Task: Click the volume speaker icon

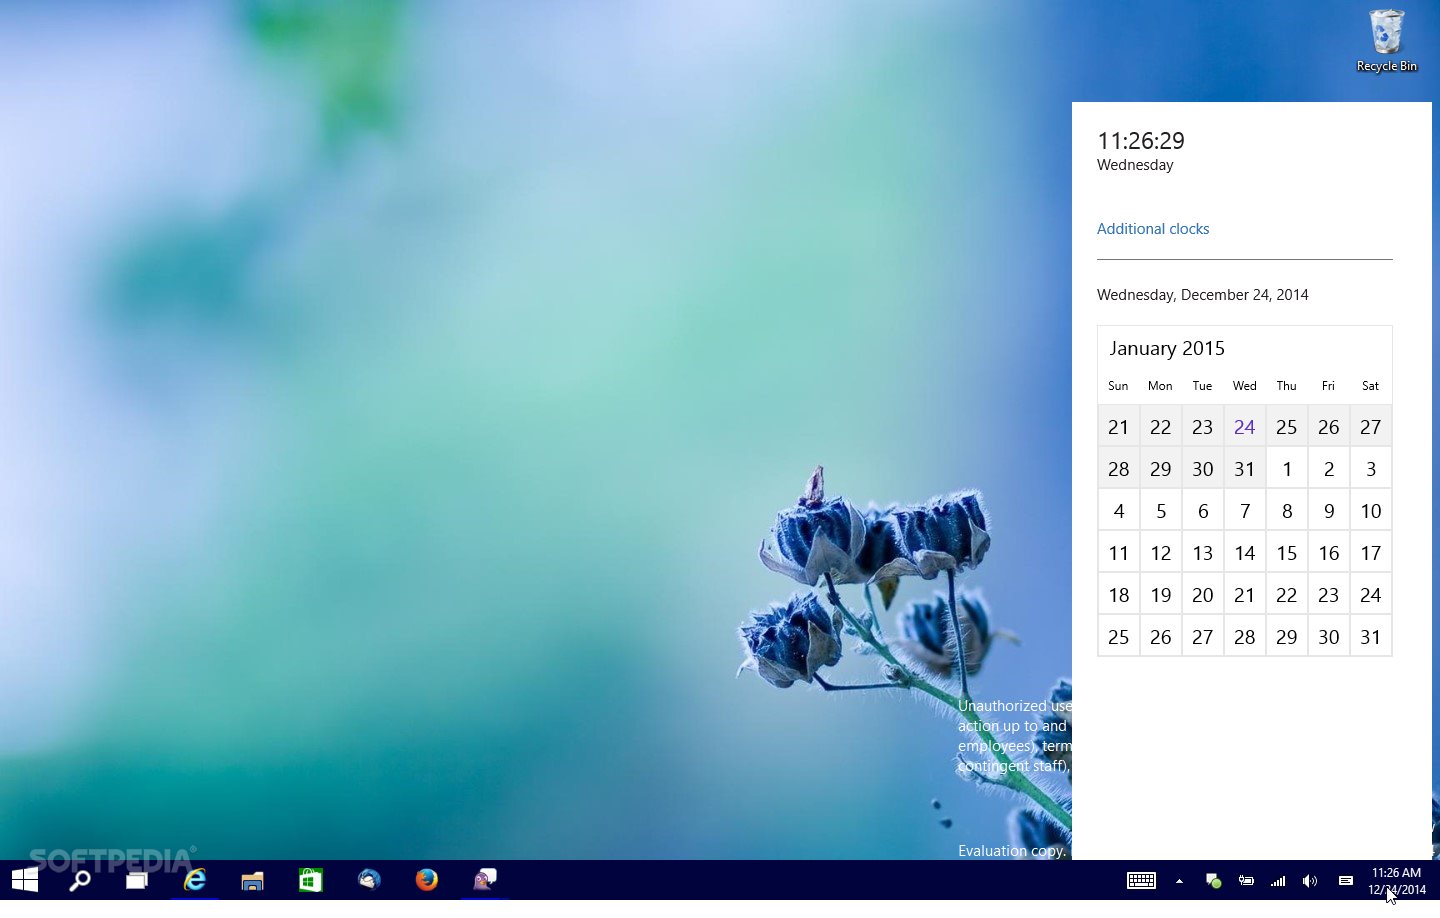Action: 1309,881
